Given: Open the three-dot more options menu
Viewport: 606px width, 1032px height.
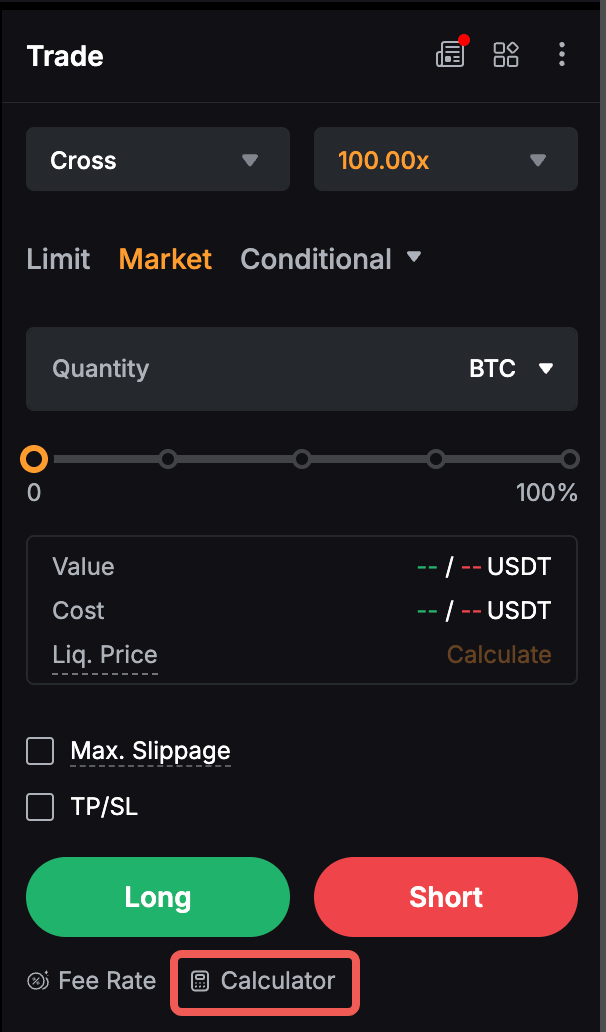Looking at the screenshot, I should click(x=562, y=54).
